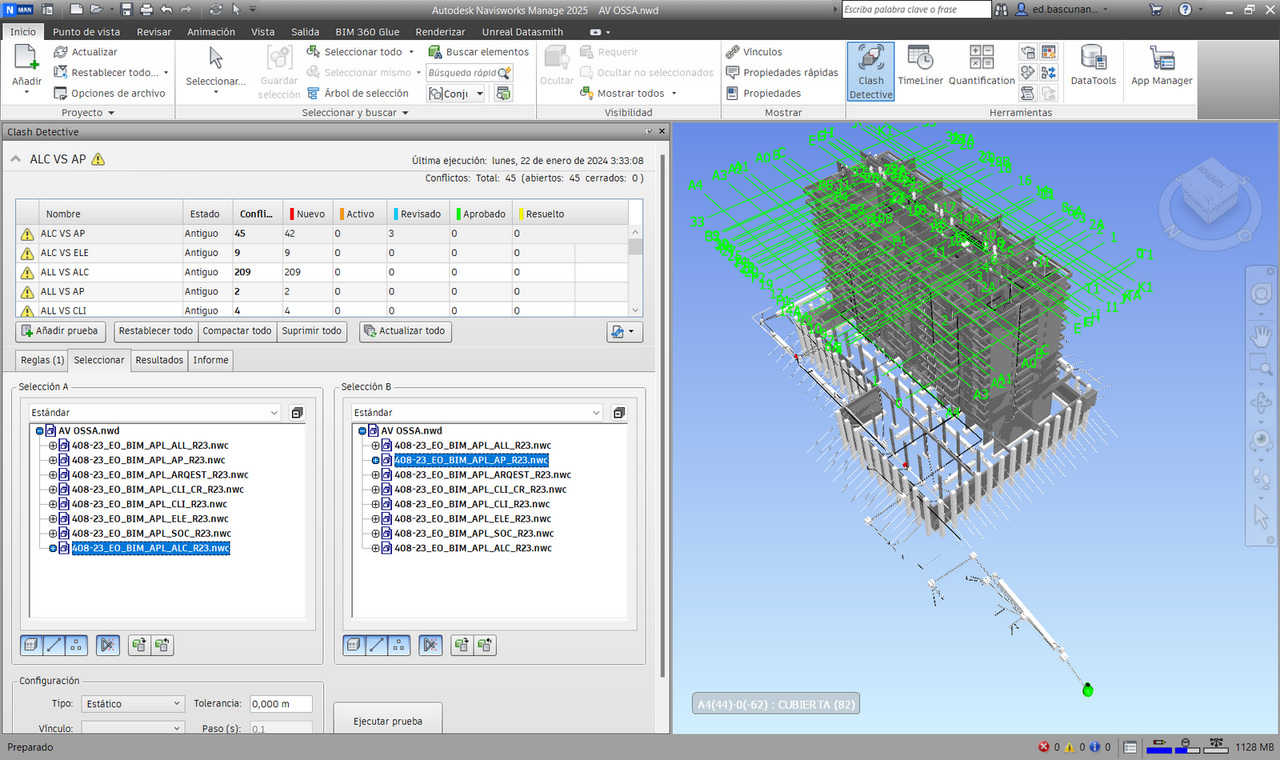Toggle surface geometry in Selección A
The height and width of the screenshot is (760, 1280).
click(31, 645)
